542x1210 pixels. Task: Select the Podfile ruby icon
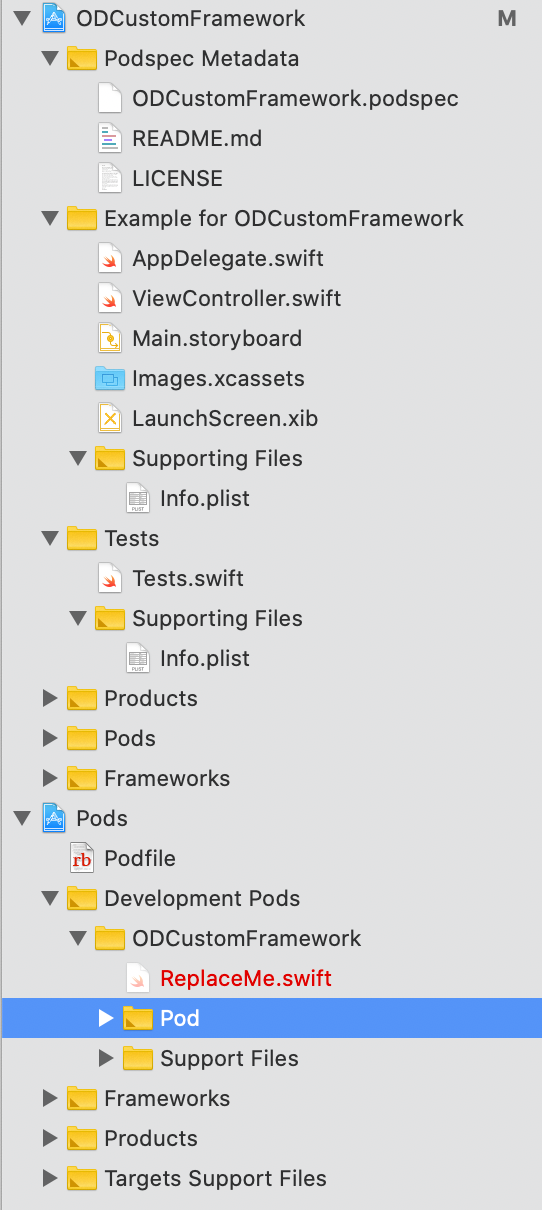point(82,858)
